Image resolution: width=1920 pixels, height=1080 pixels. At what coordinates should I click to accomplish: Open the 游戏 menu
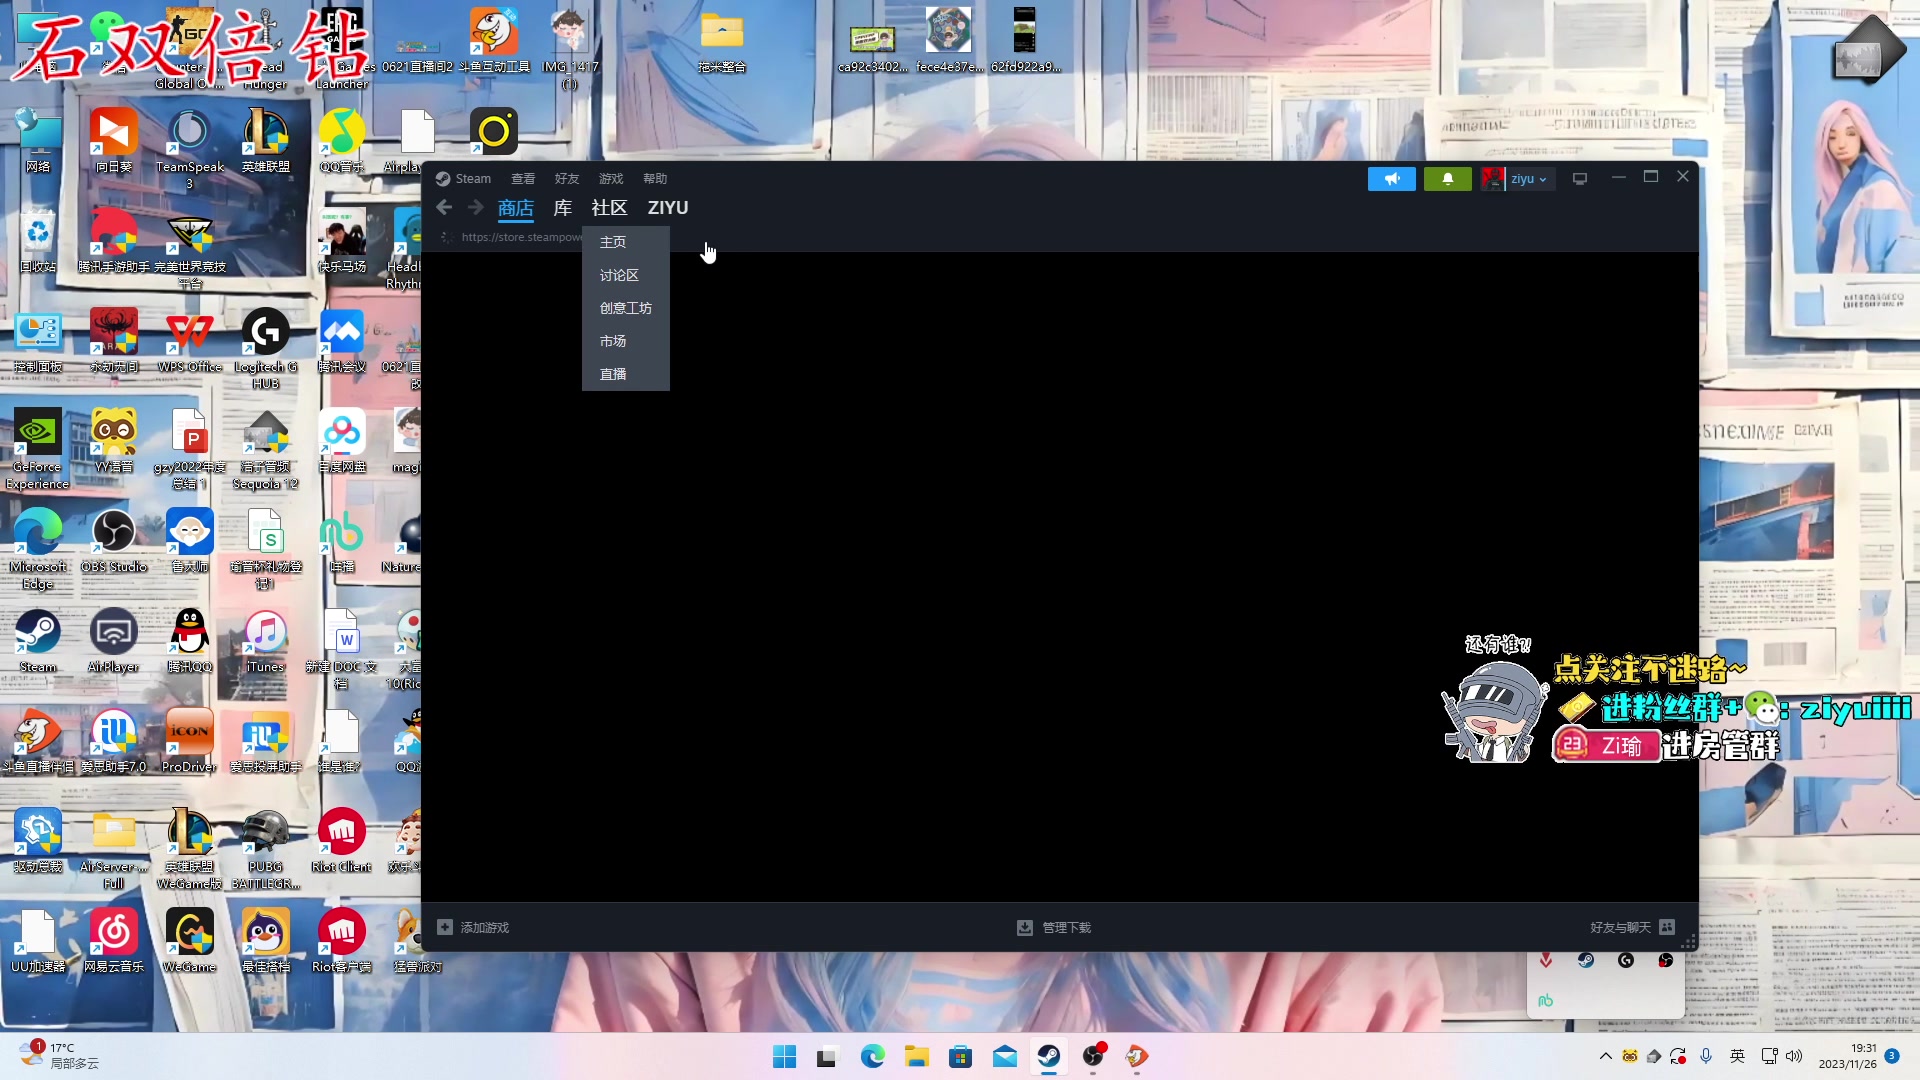[611, 179]
